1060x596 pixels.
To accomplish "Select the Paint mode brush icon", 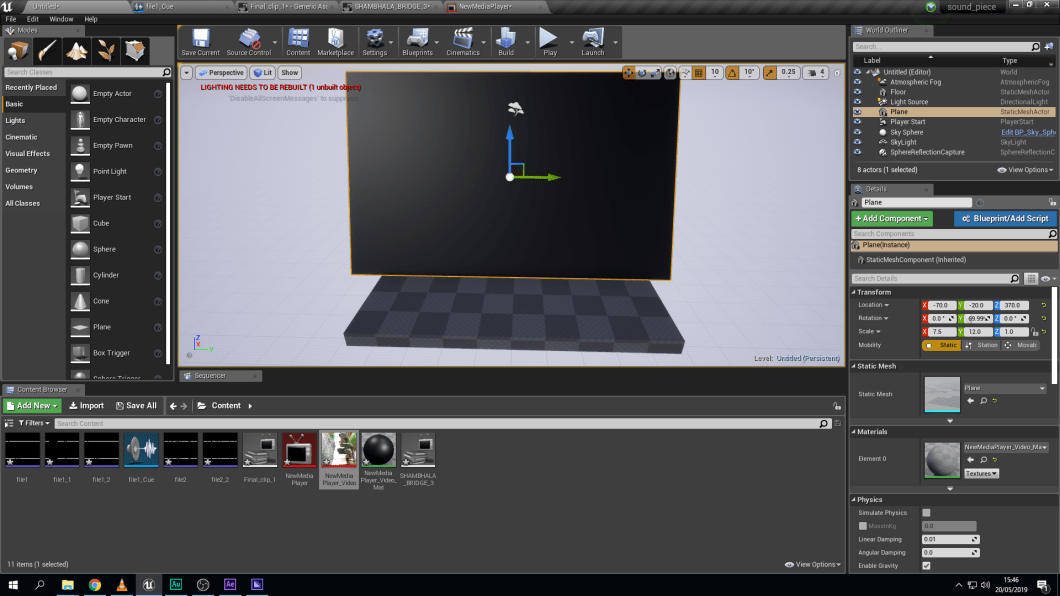I will (47, 51).
